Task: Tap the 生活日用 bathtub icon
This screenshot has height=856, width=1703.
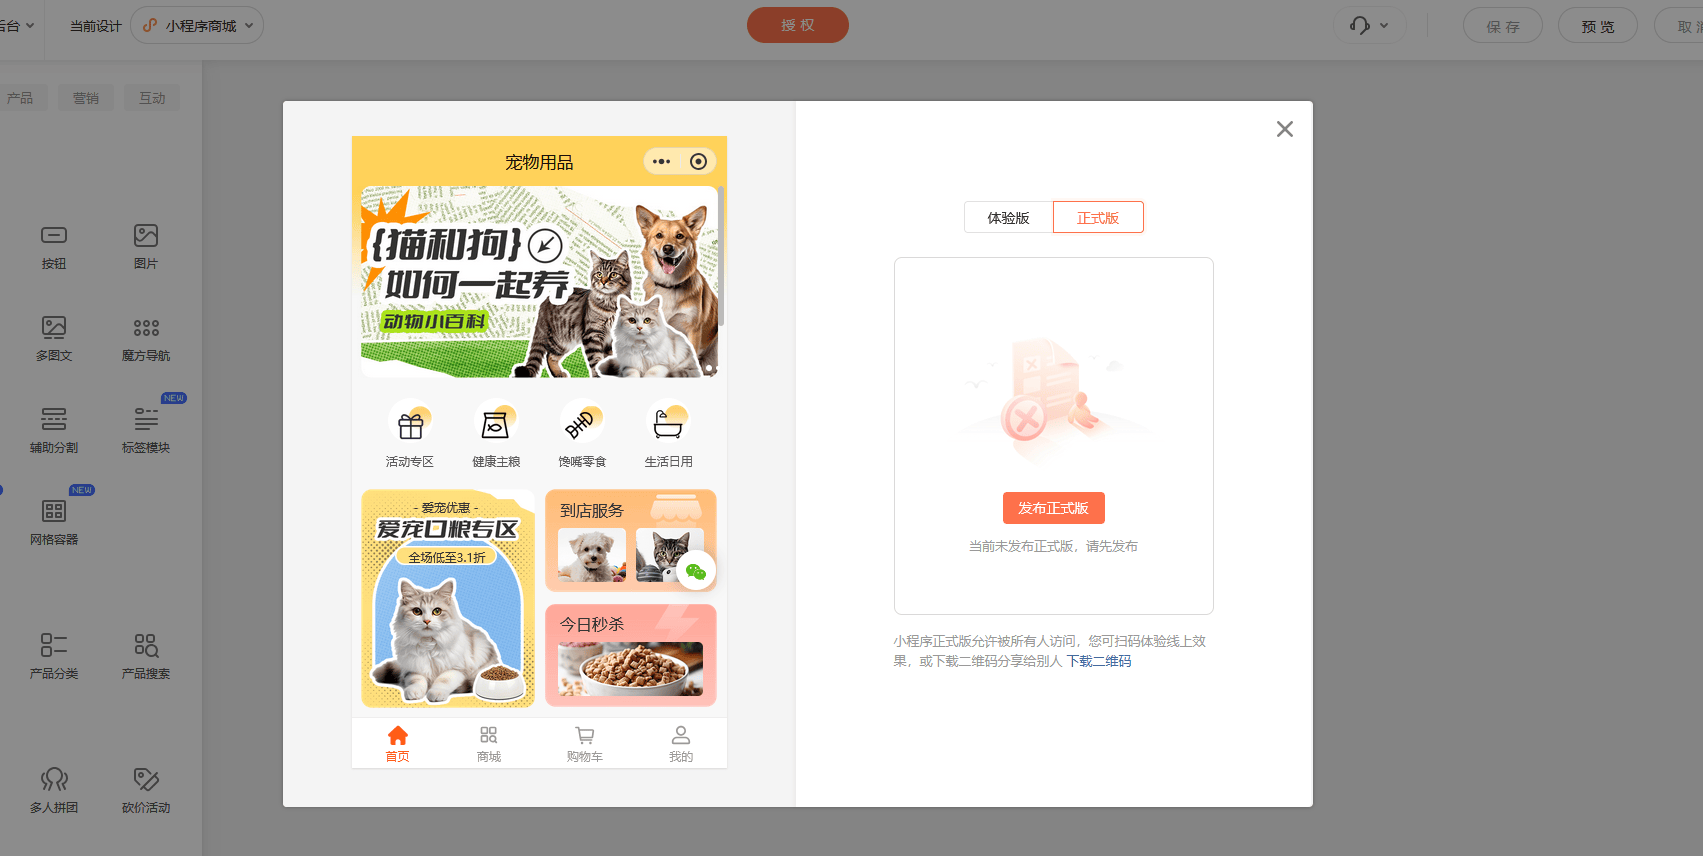Action: [668, 425]
